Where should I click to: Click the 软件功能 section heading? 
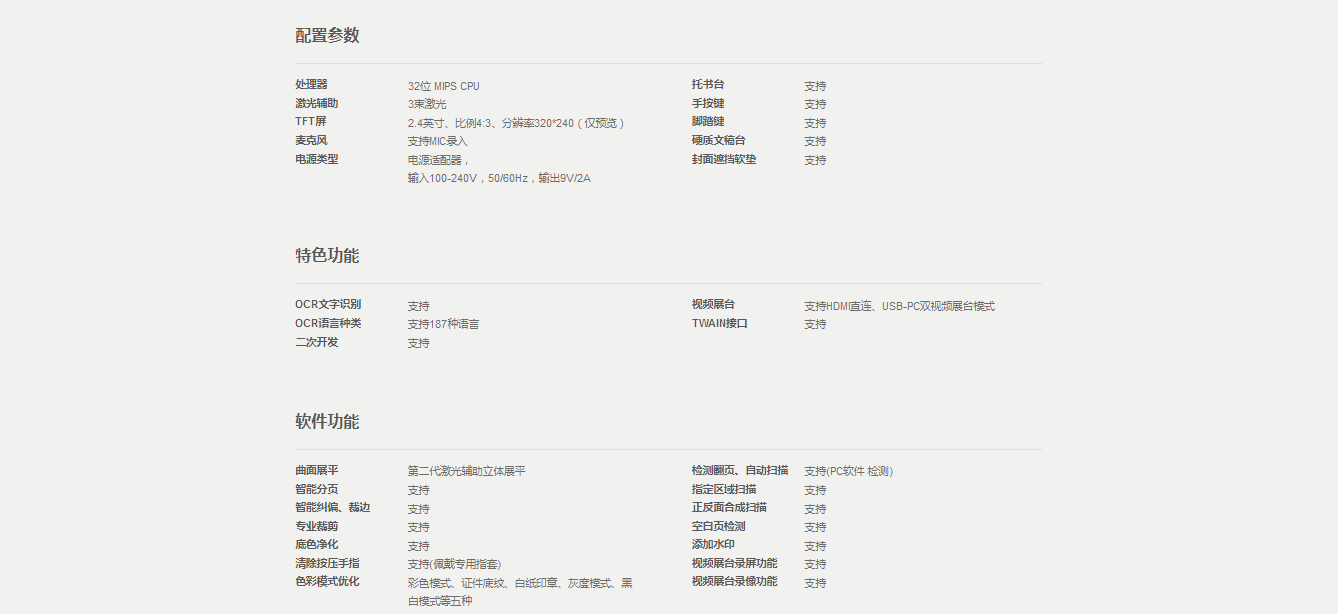(327, 422)
